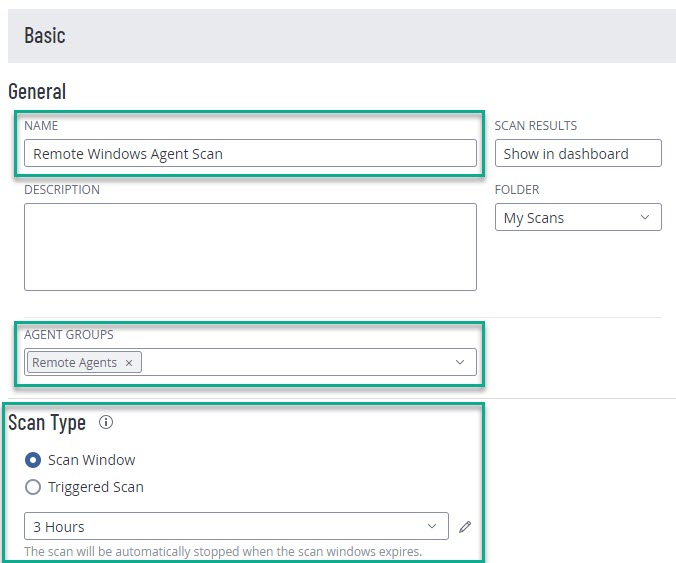Click the pencil edit icon beside 3 Hours
This screenshot has width=676, height=563.
(x=463, y=527)
